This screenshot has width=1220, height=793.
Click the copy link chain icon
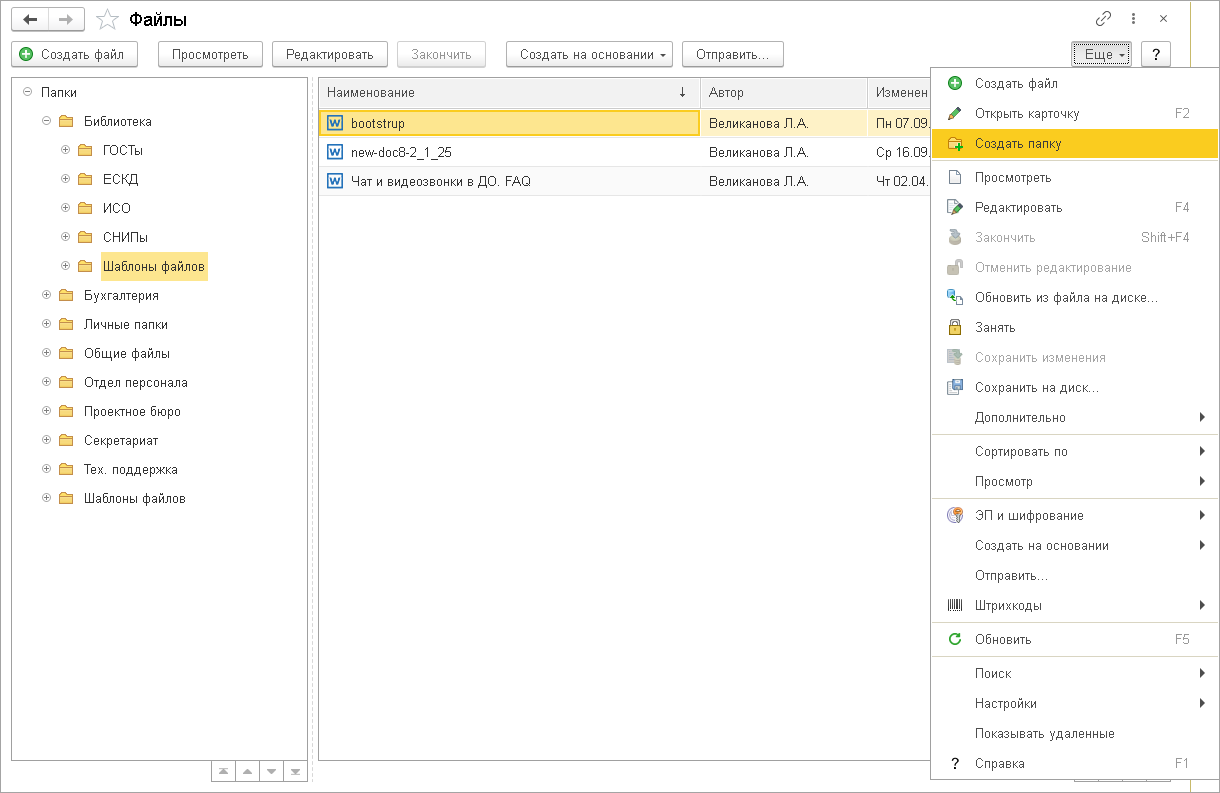click(1104, 19)
